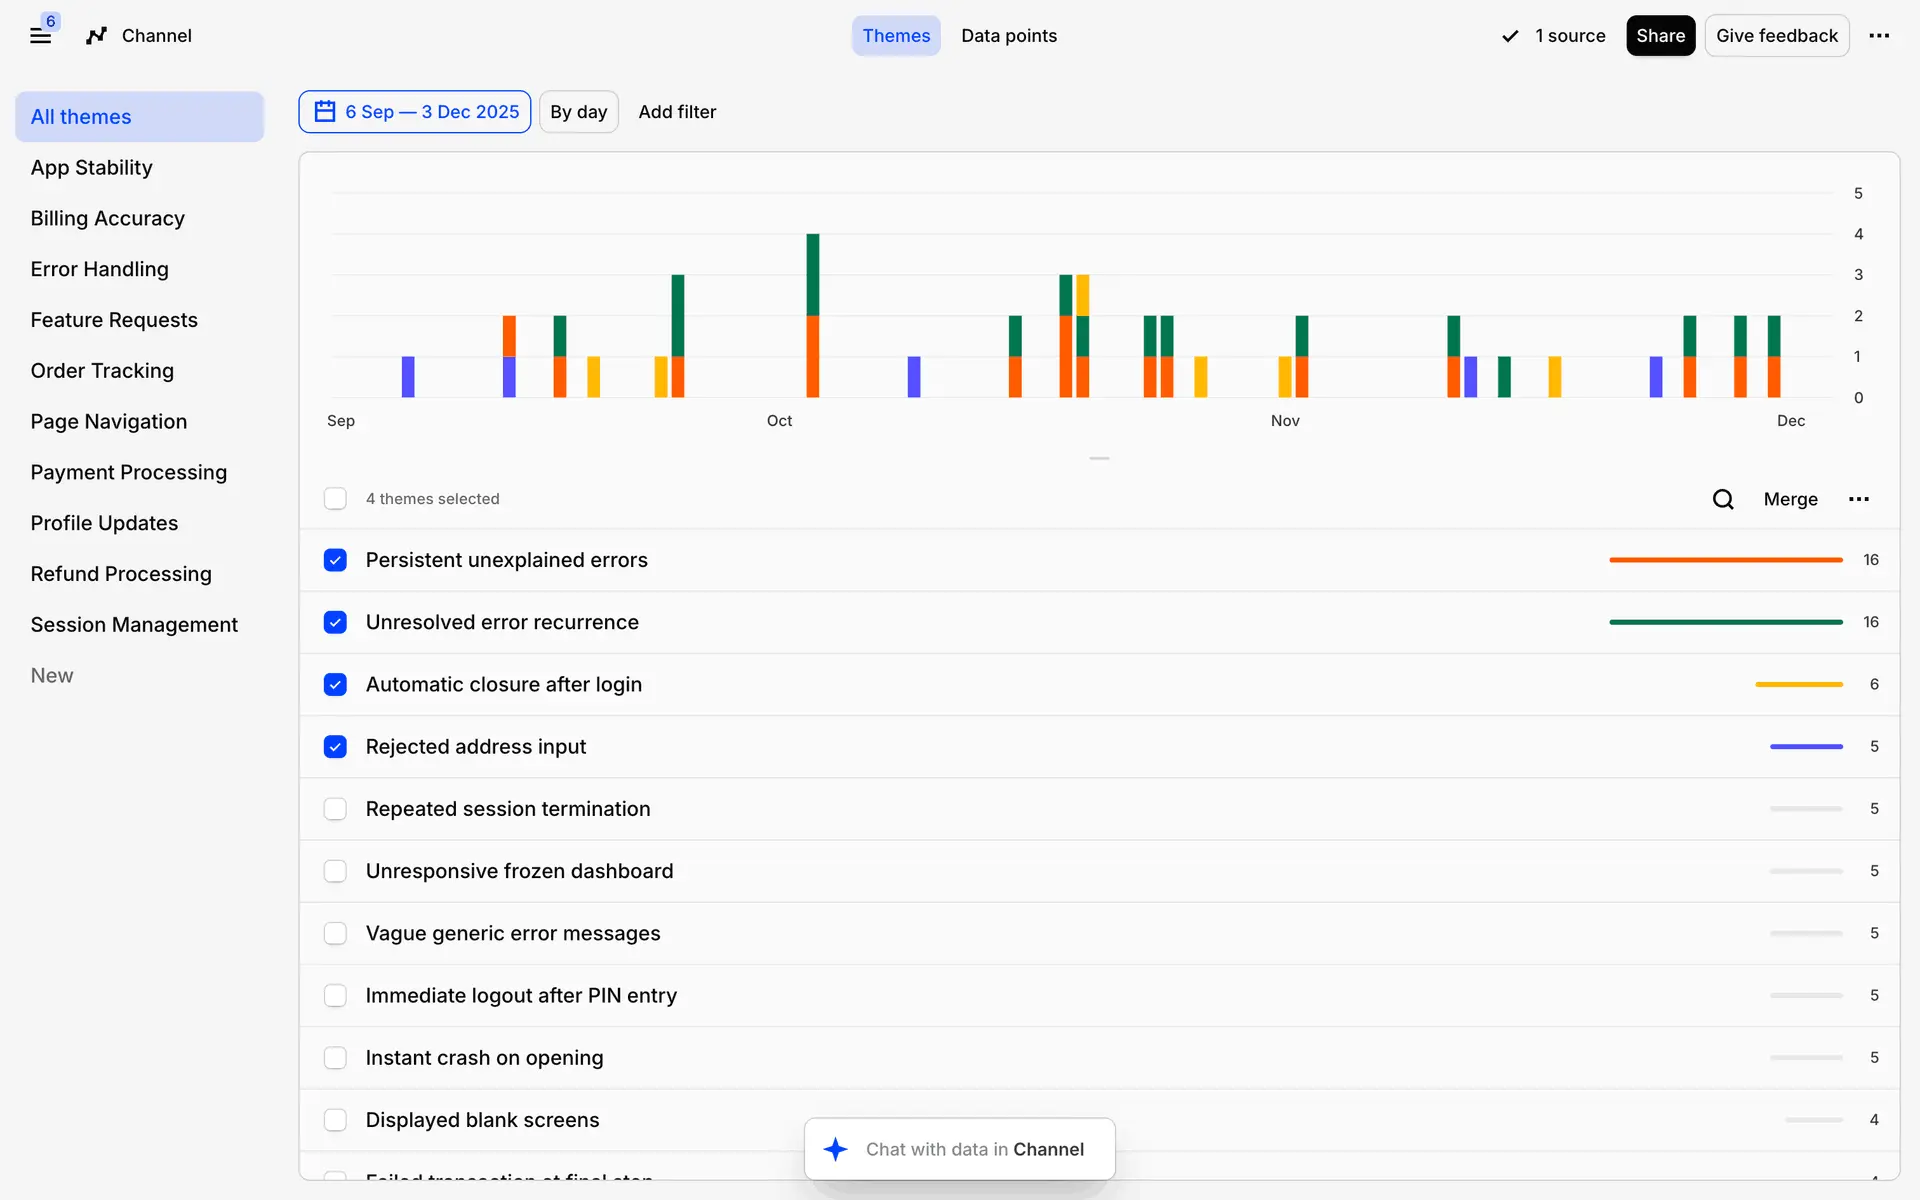The image size is (1920, 1200).
Task: Open Add filter menu
Action: [677, 112]
